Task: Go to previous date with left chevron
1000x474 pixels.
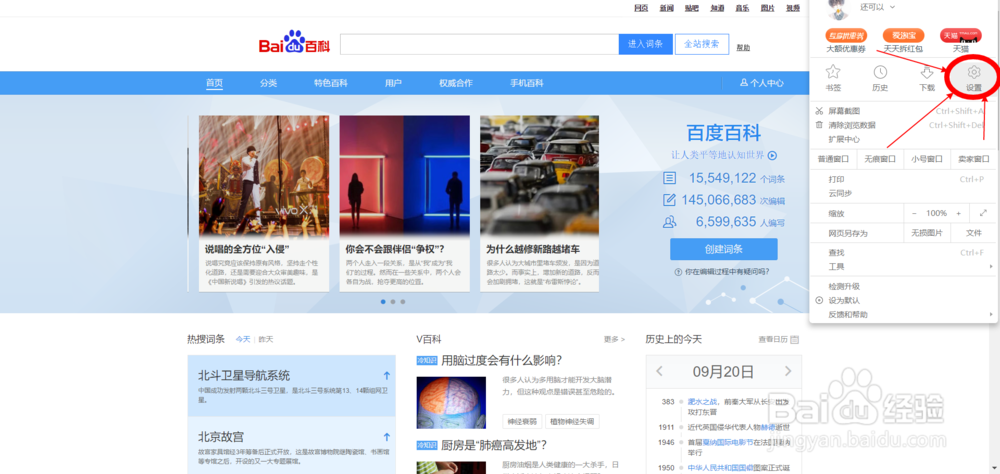Action: tap(660, 371)
